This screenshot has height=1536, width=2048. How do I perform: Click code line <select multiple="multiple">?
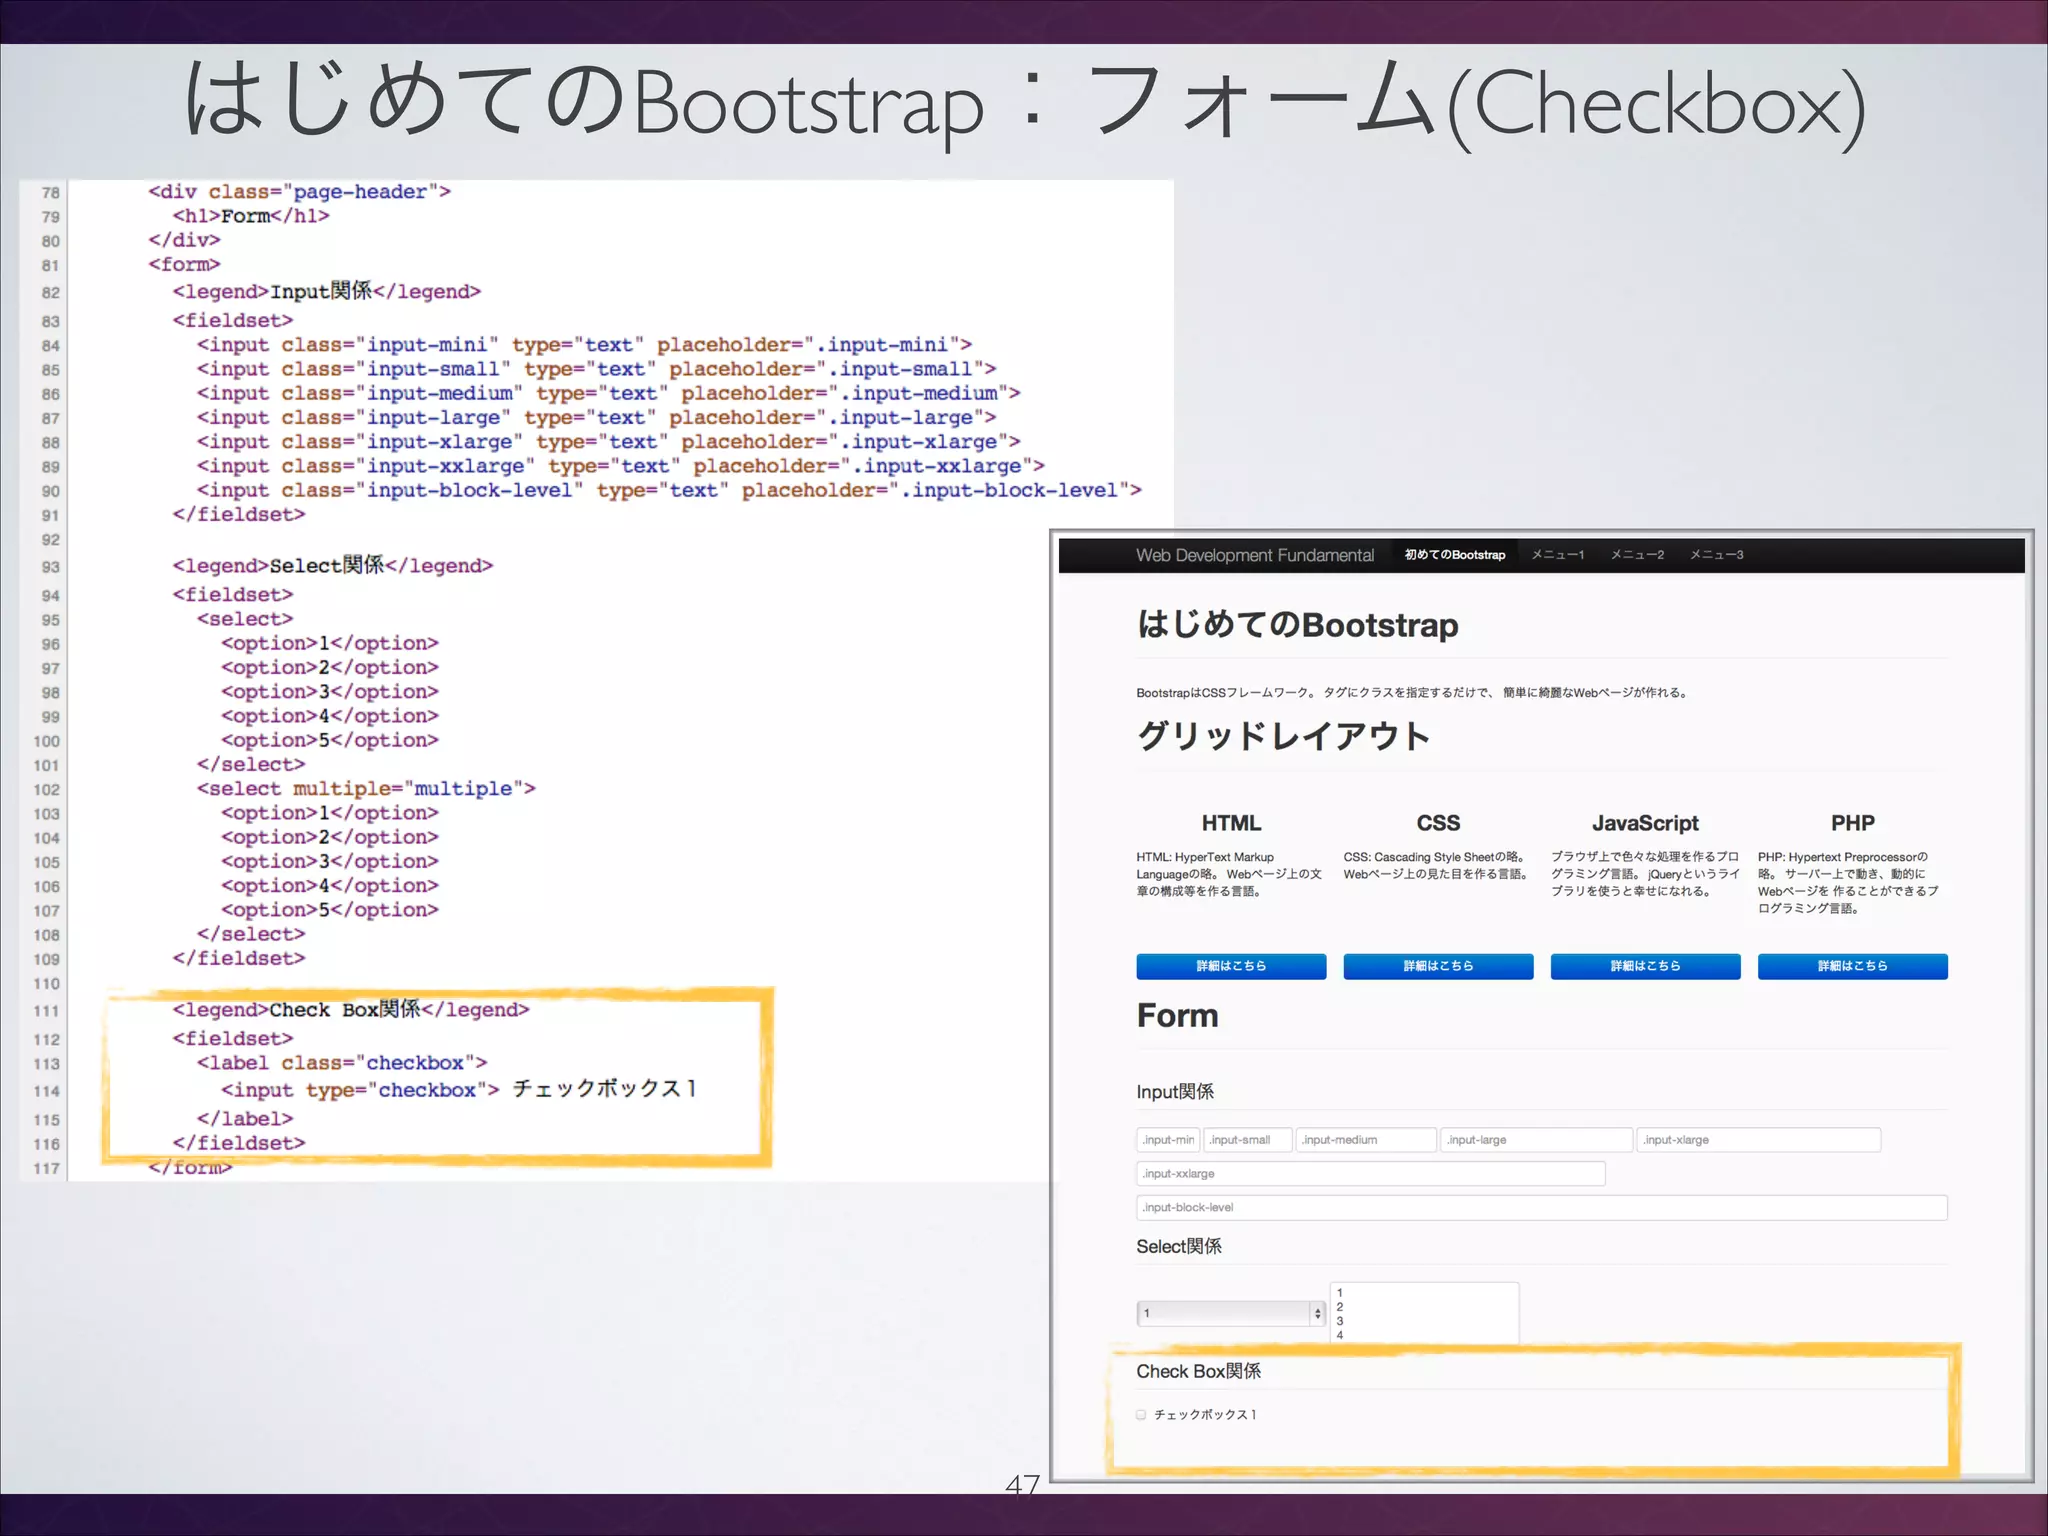click(366, 789)
